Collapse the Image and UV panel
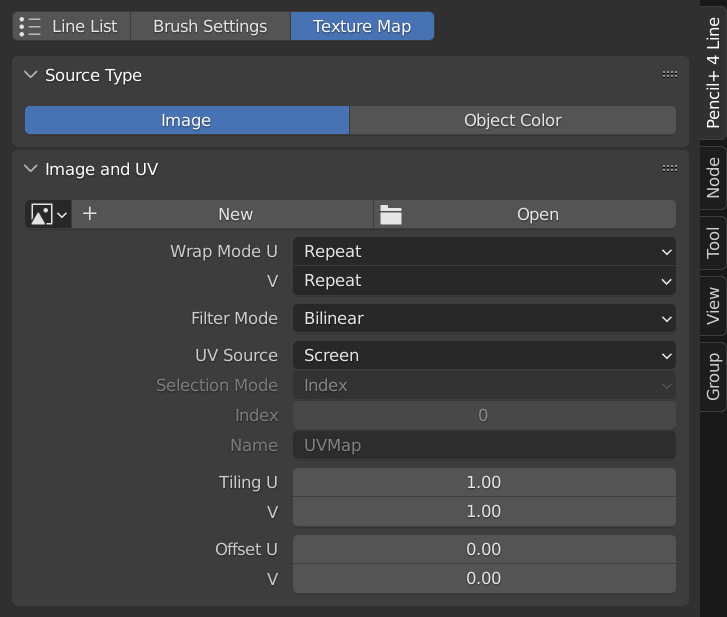 click(x=30, y=169)
